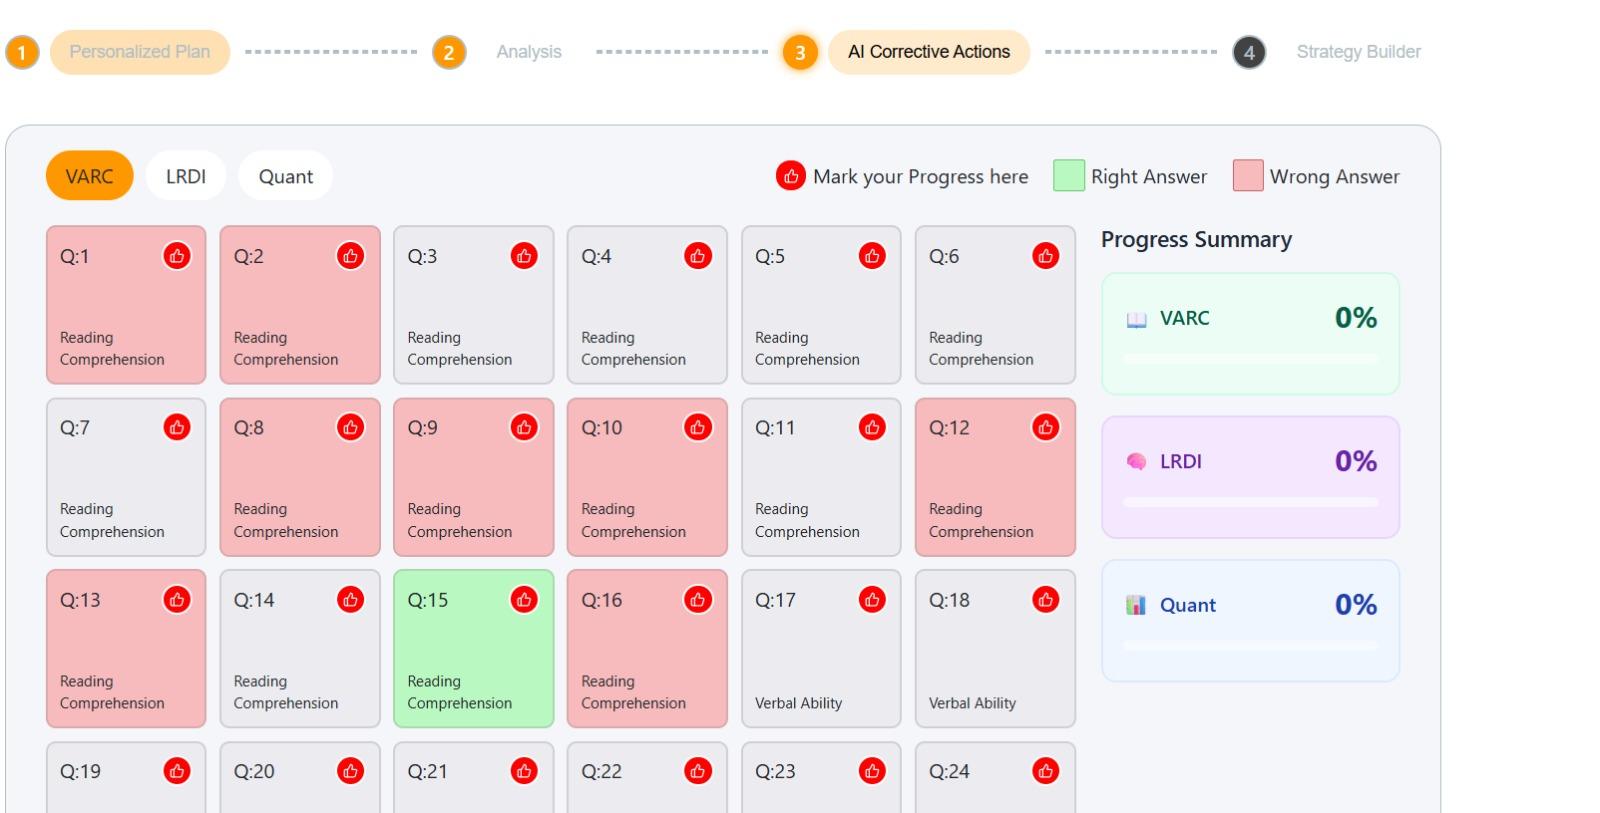Screen dimensions: 1600x813
Task: Click the Quant chart icon
Action: (x=1136, y=605)
